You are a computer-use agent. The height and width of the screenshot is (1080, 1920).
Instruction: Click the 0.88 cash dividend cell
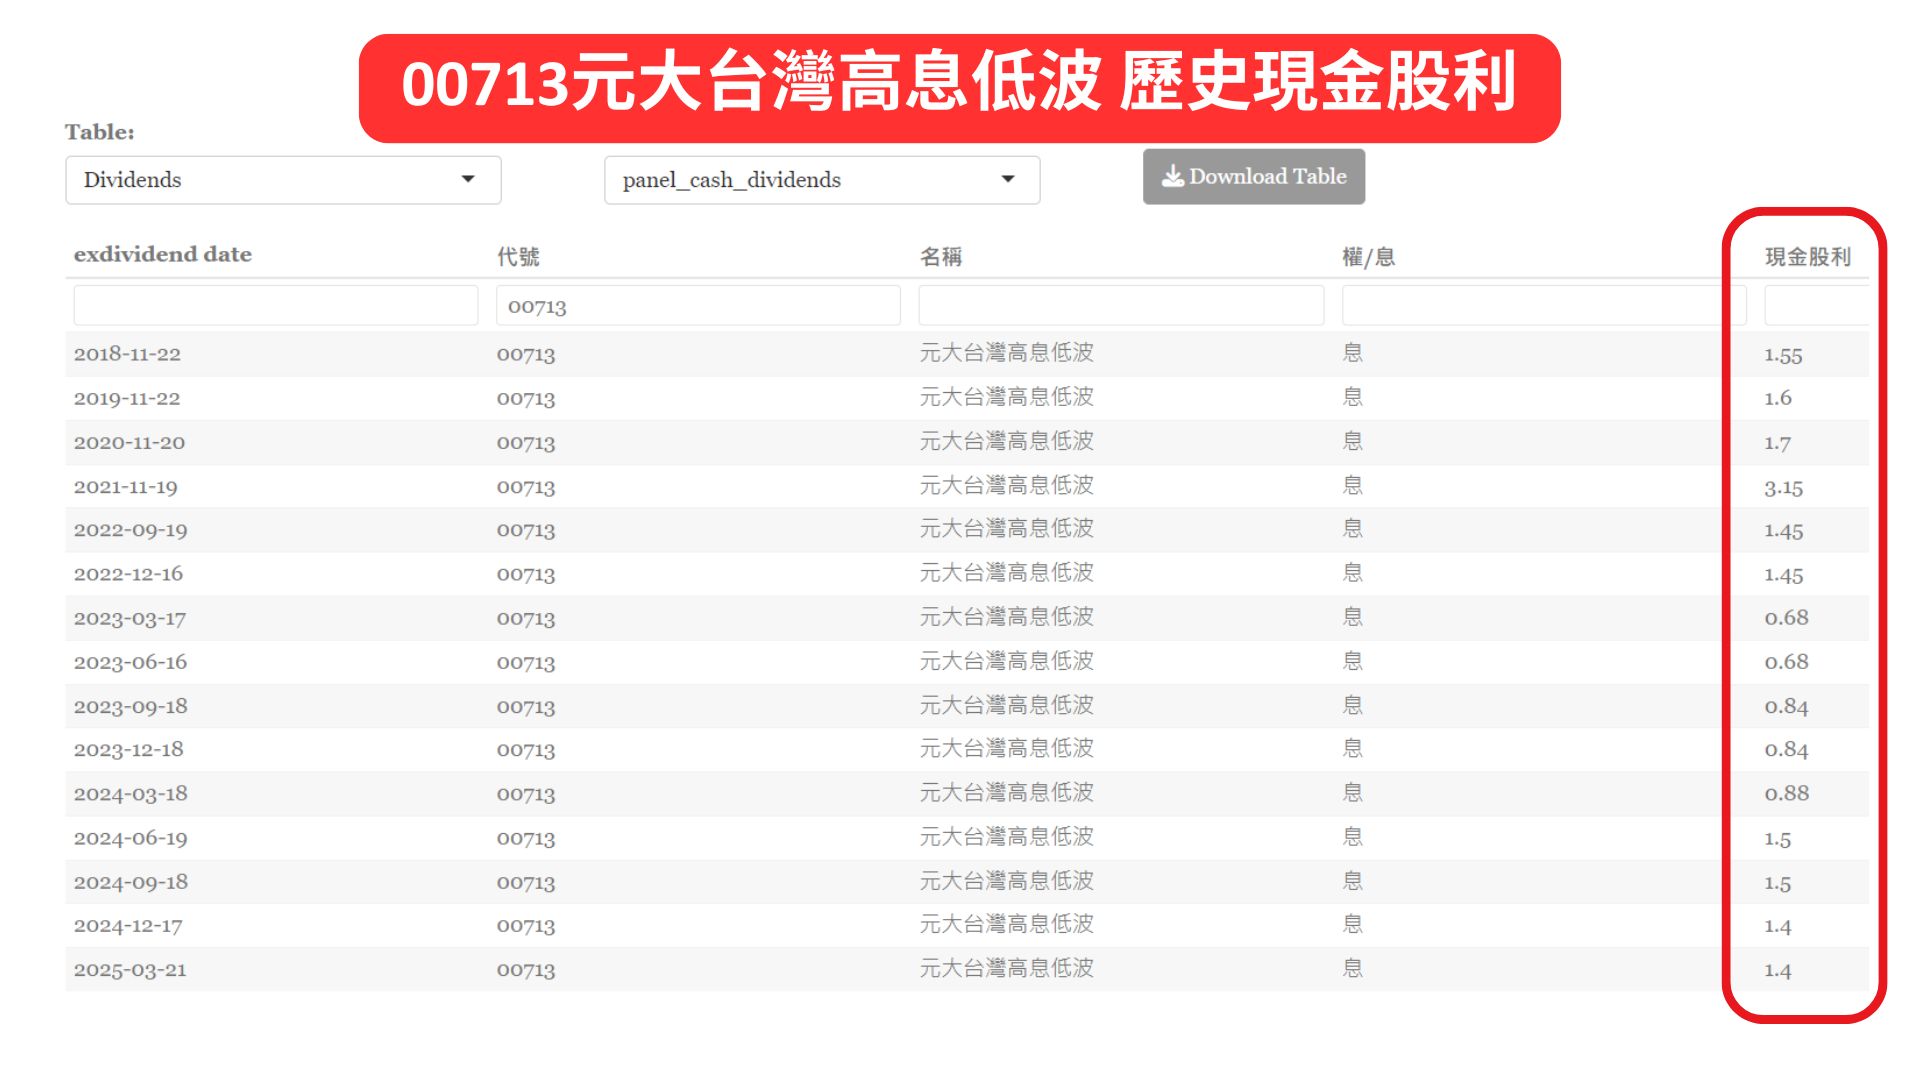click(x=1786, y=794)
